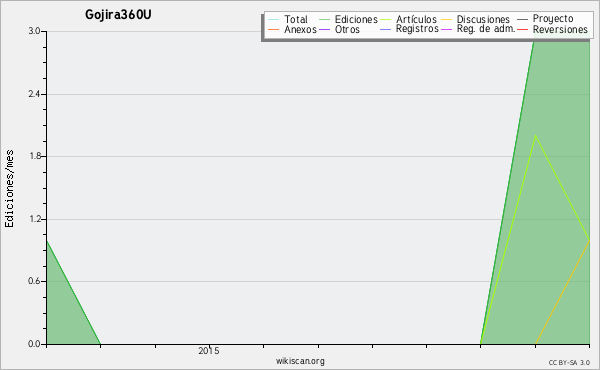This screenshot has height=370, width=600.
Task: Select the 'Ediciones' legend label
Action: point(356,19)
